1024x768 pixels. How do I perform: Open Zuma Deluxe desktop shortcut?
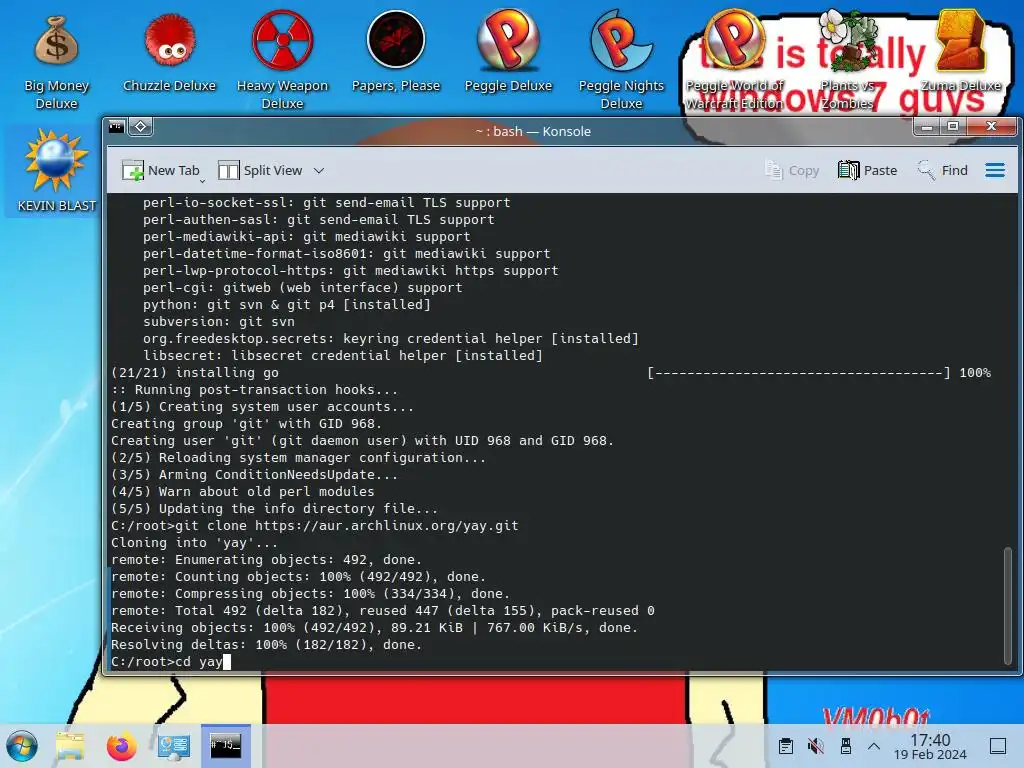pos(960,52)
